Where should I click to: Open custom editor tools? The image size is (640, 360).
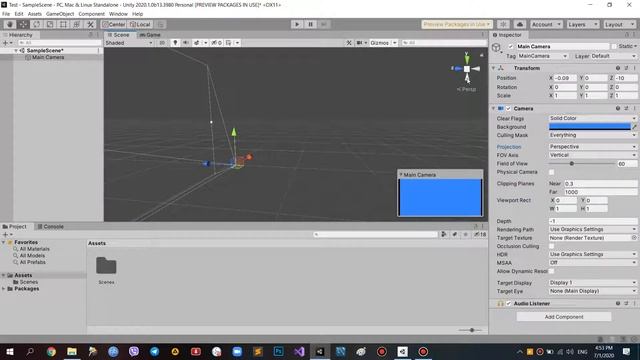click(91, 24)
